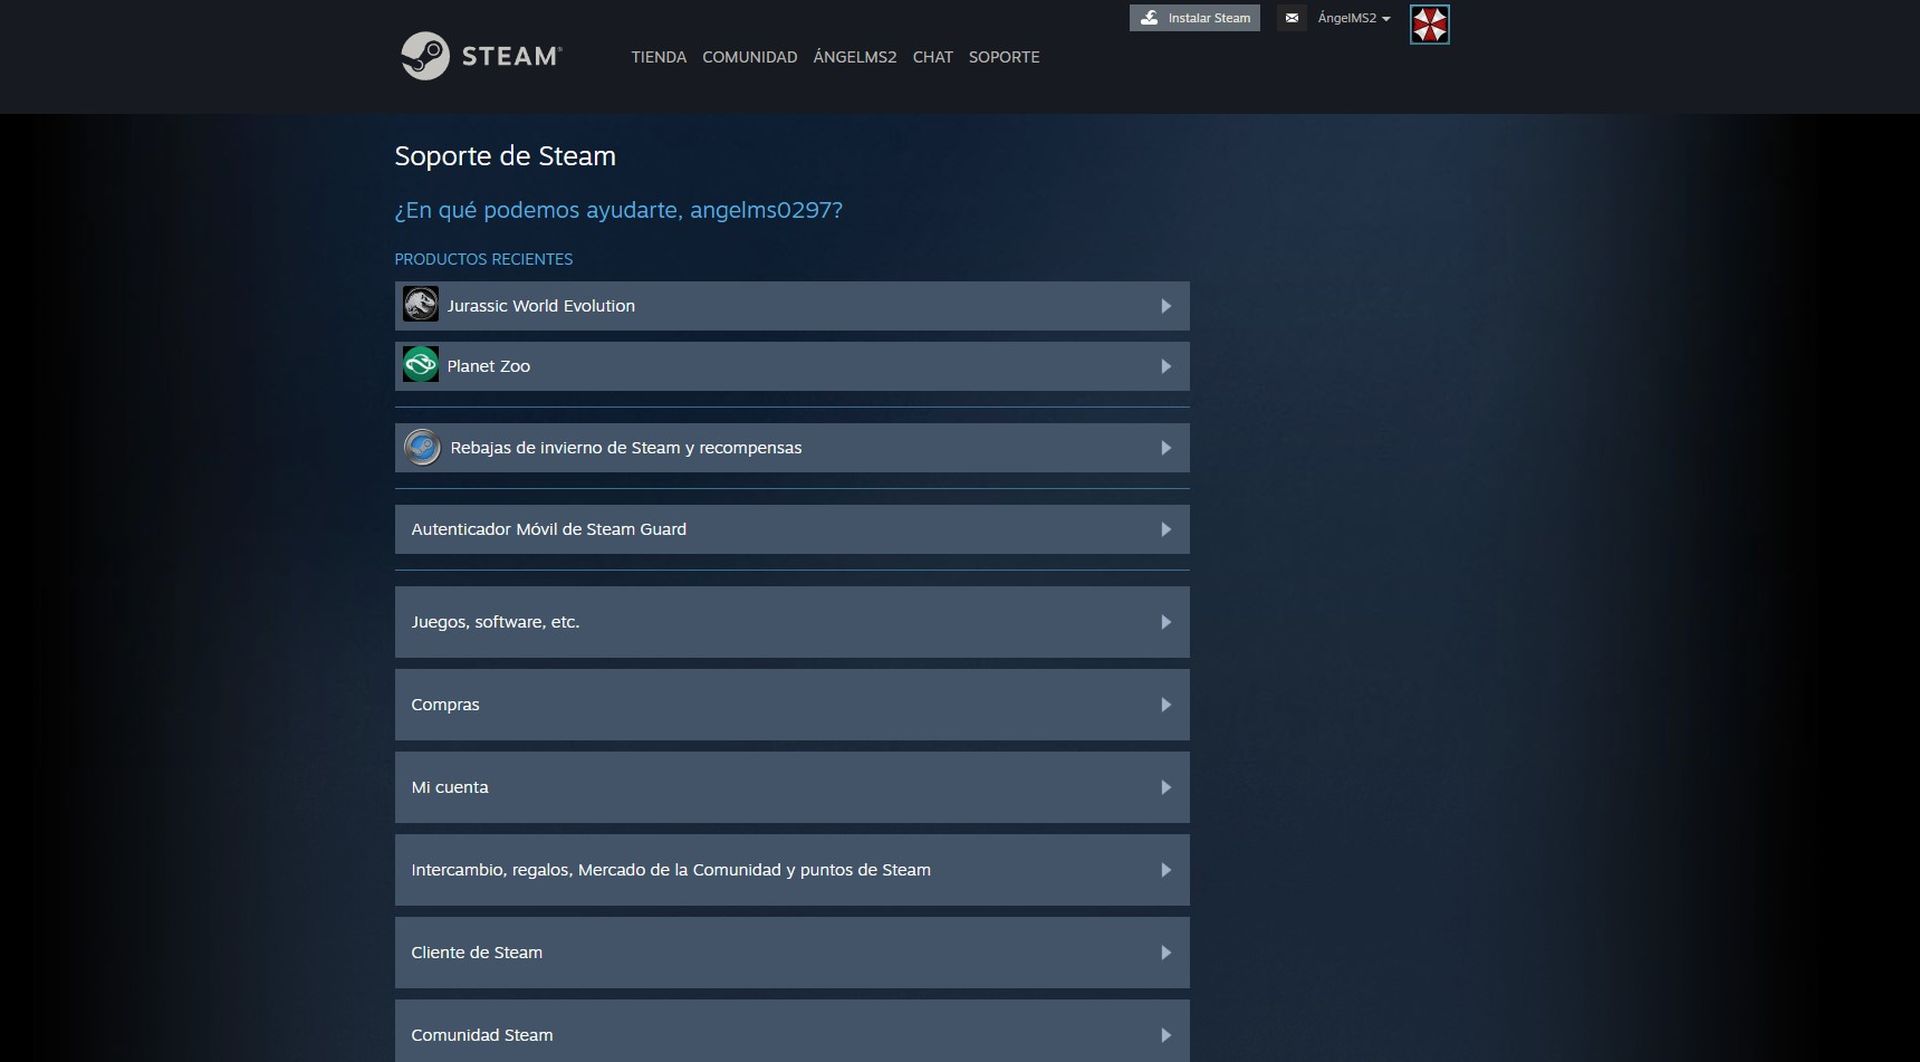Open profile via the Umbrella Corporation avatar

[1429, 23]
